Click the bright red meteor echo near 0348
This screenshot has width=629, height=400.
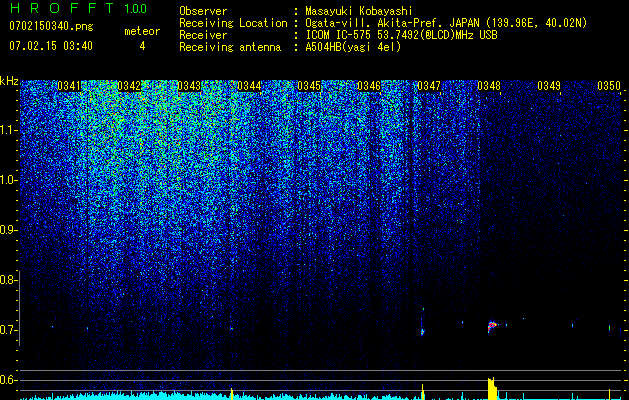(492, 325)
